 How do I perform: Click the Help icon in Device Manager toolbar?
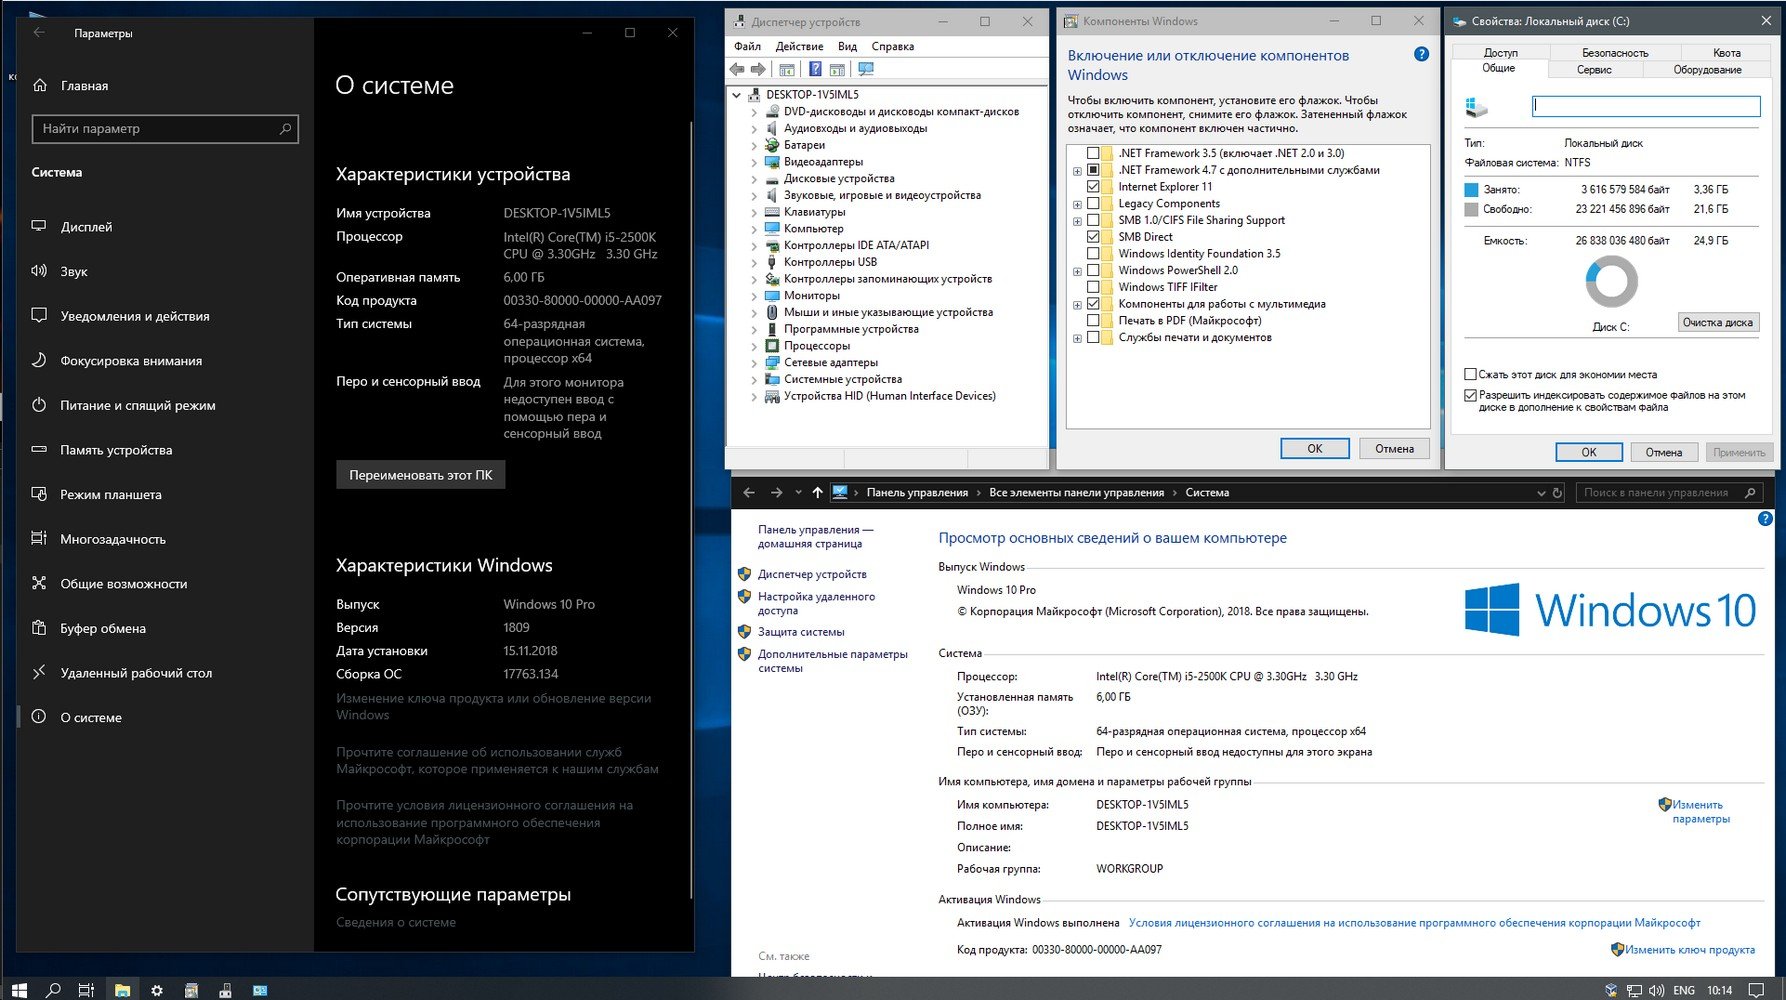[815, 69]
